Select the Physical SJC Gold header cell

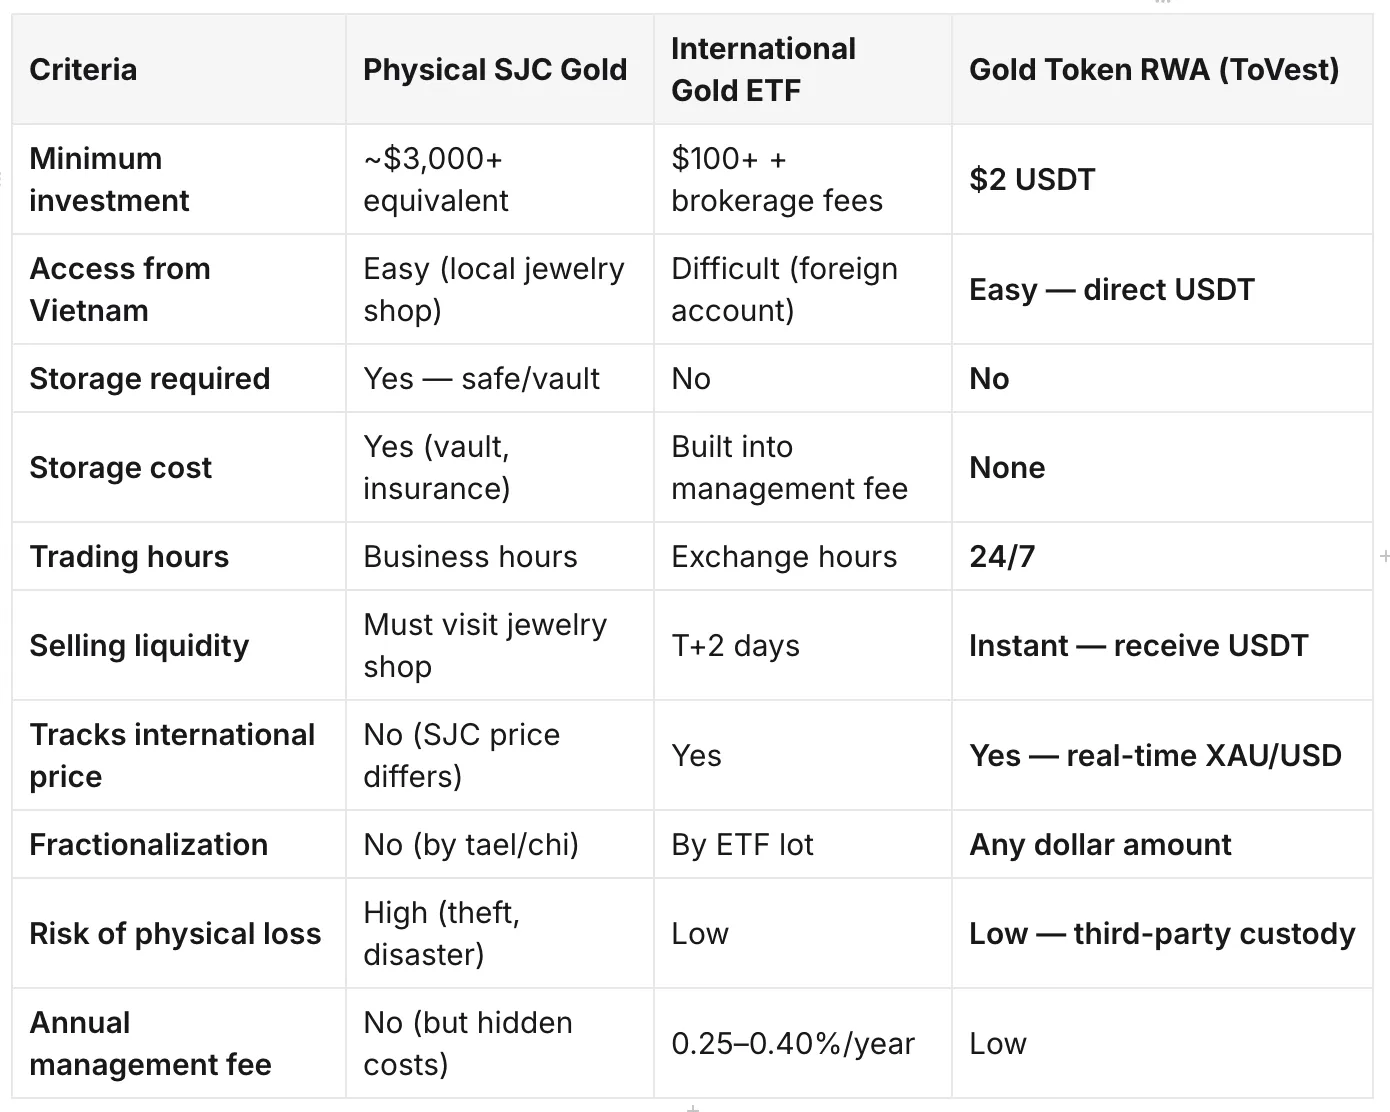point(500,69)
